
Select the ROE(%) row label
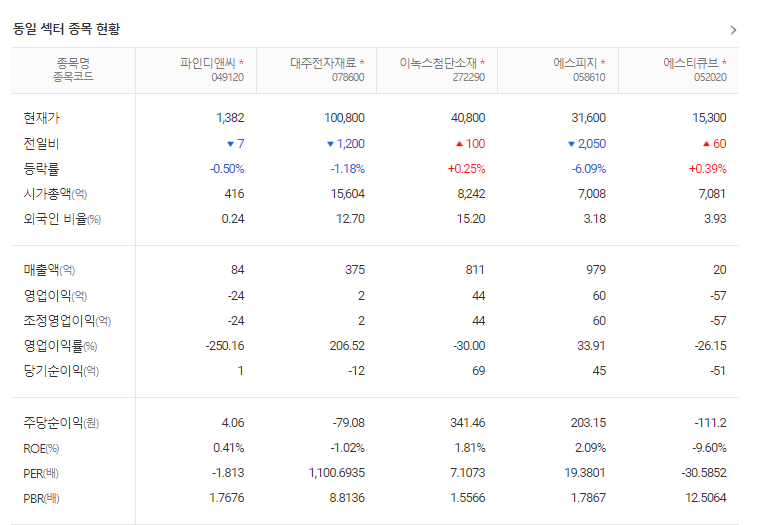41,449
